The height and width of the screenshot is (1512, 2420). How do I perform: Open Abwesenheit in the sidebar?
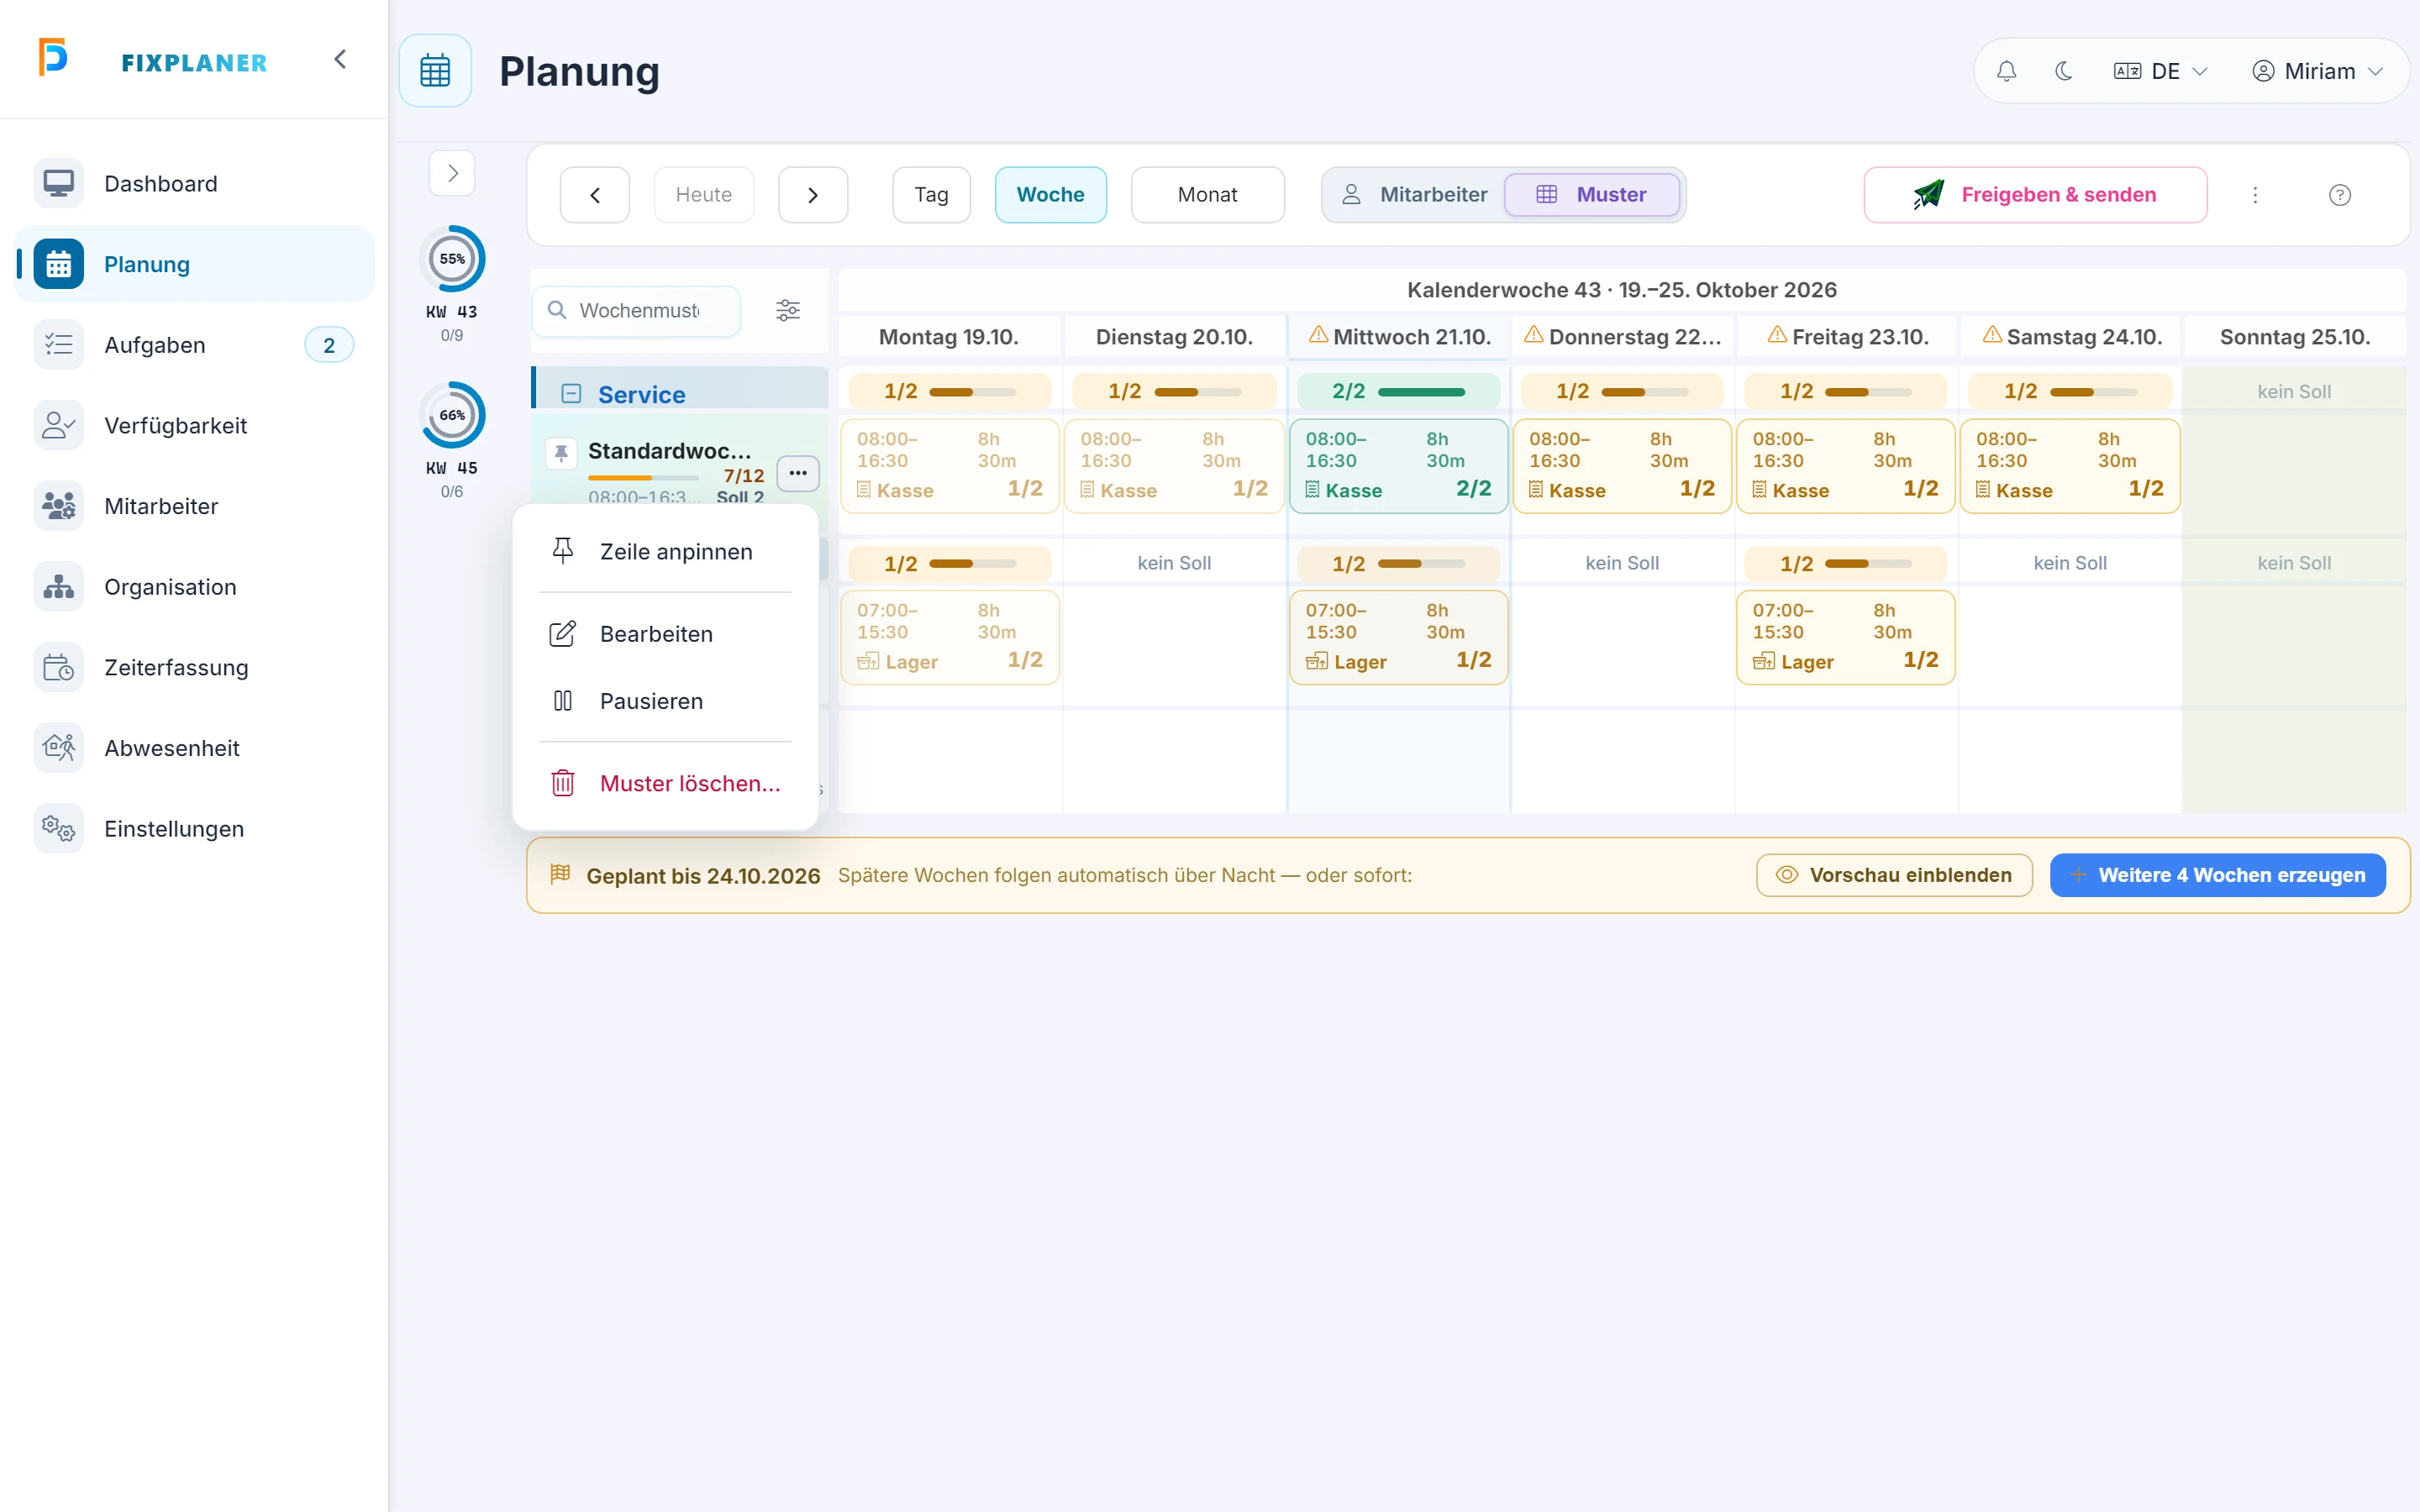click(x=194, y=748)
